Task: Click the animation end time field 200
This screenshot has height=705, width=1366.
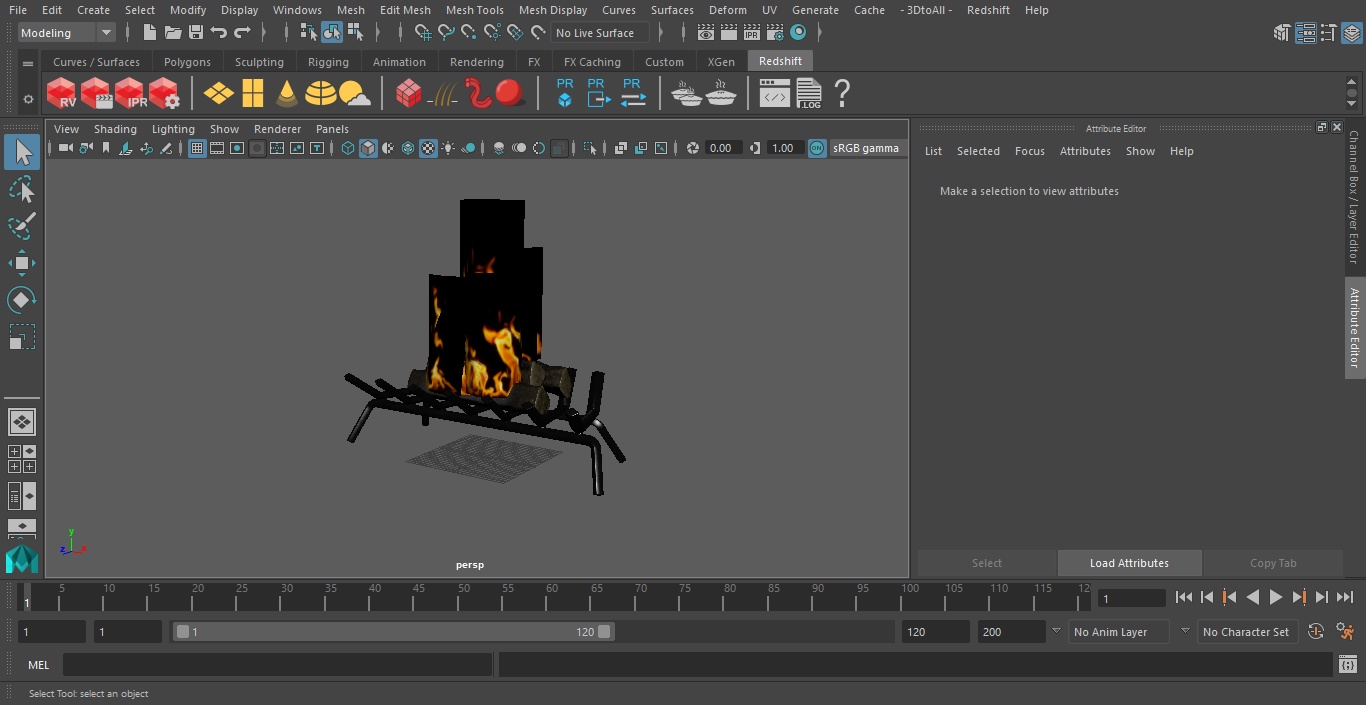Action: point(1011,632)
